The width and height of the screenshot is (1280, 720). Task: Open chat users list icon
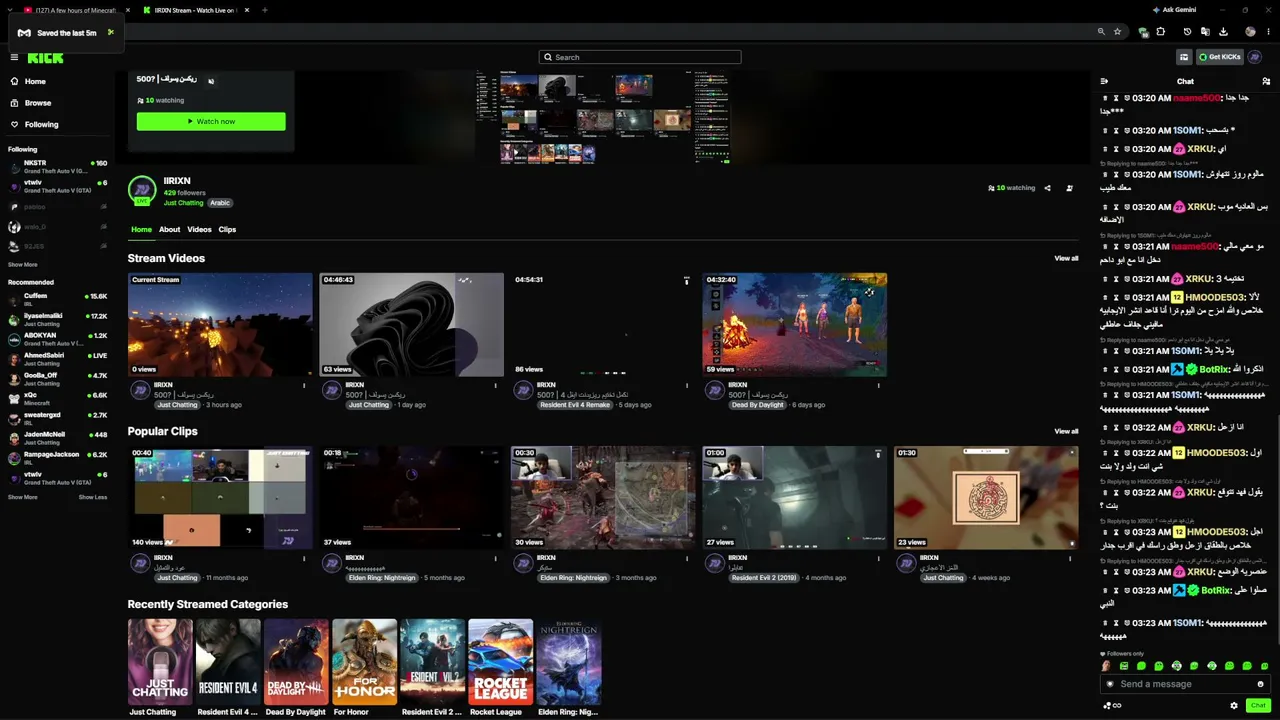[1266, 81]
